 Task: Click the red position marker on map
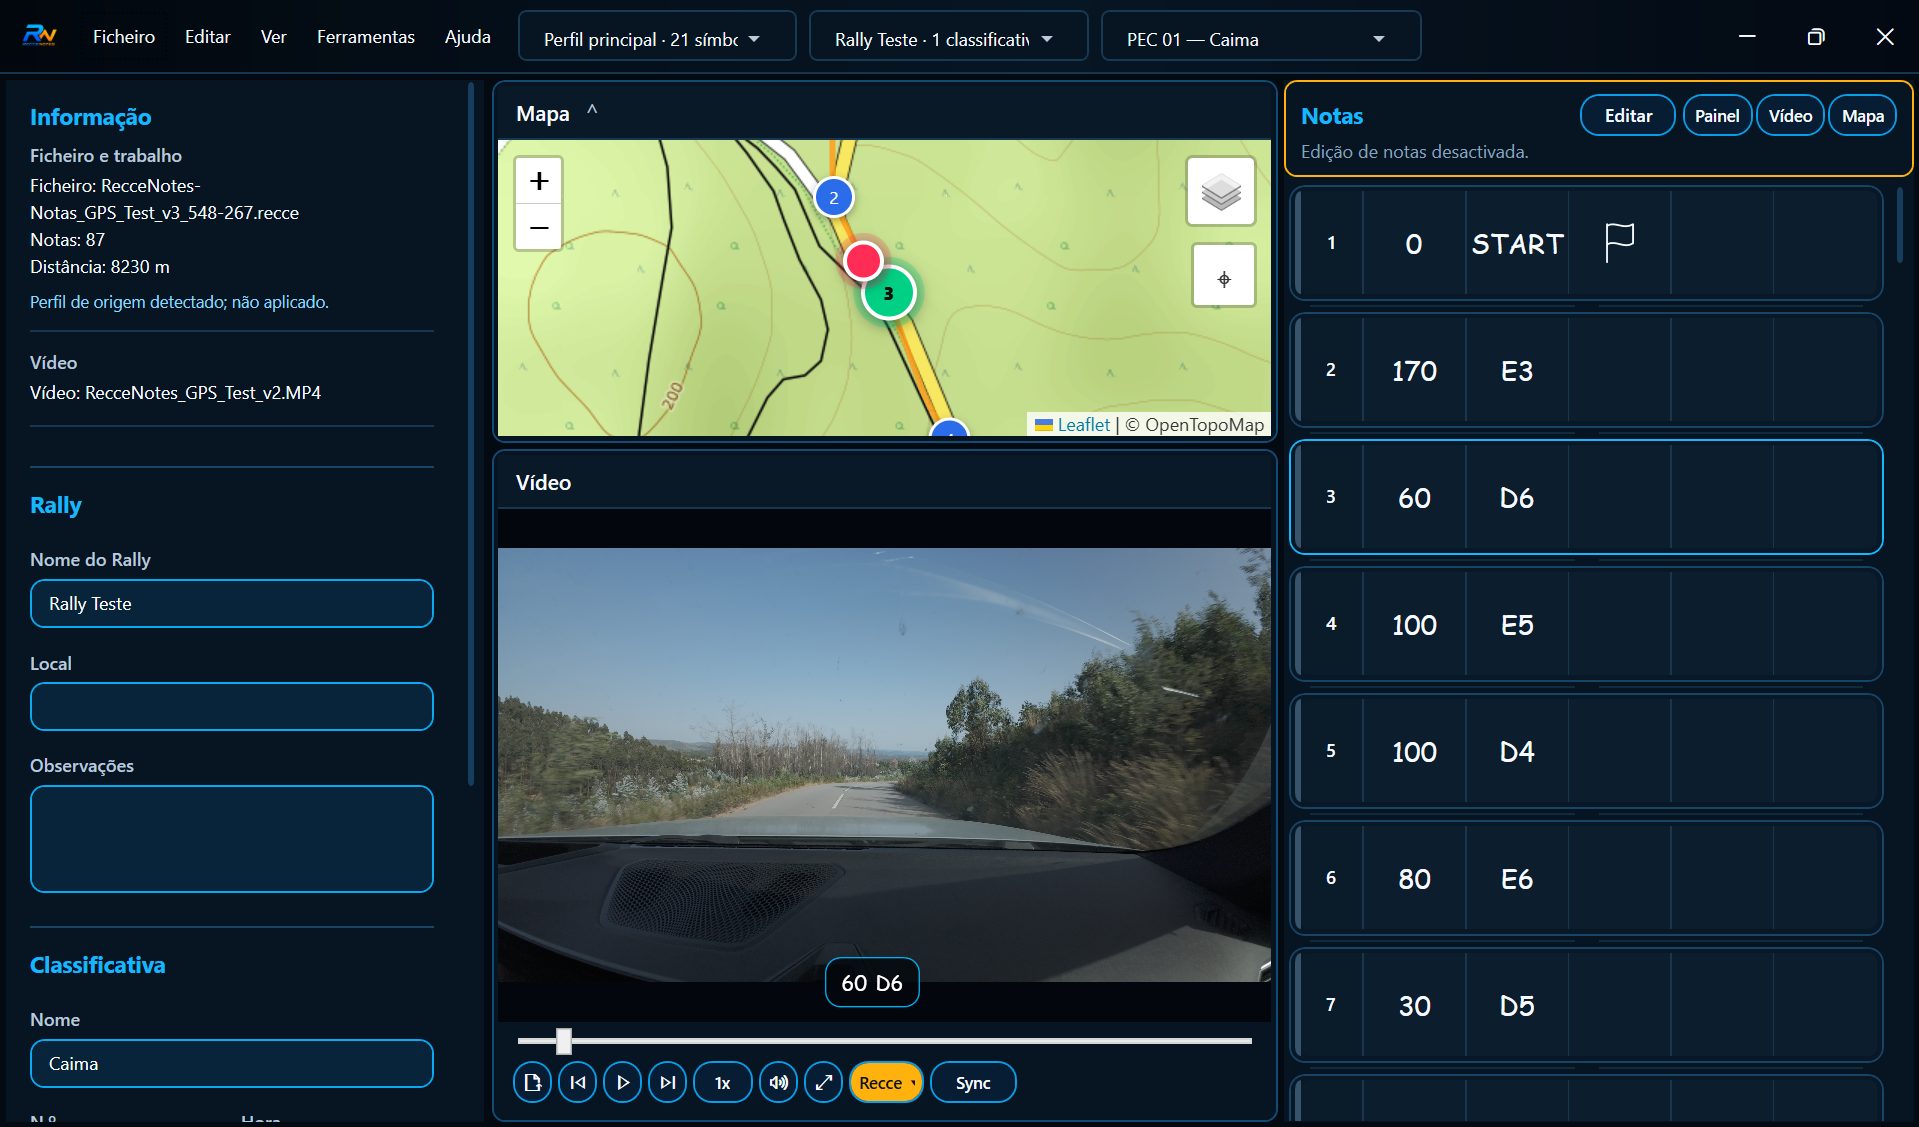pos(863,261)
